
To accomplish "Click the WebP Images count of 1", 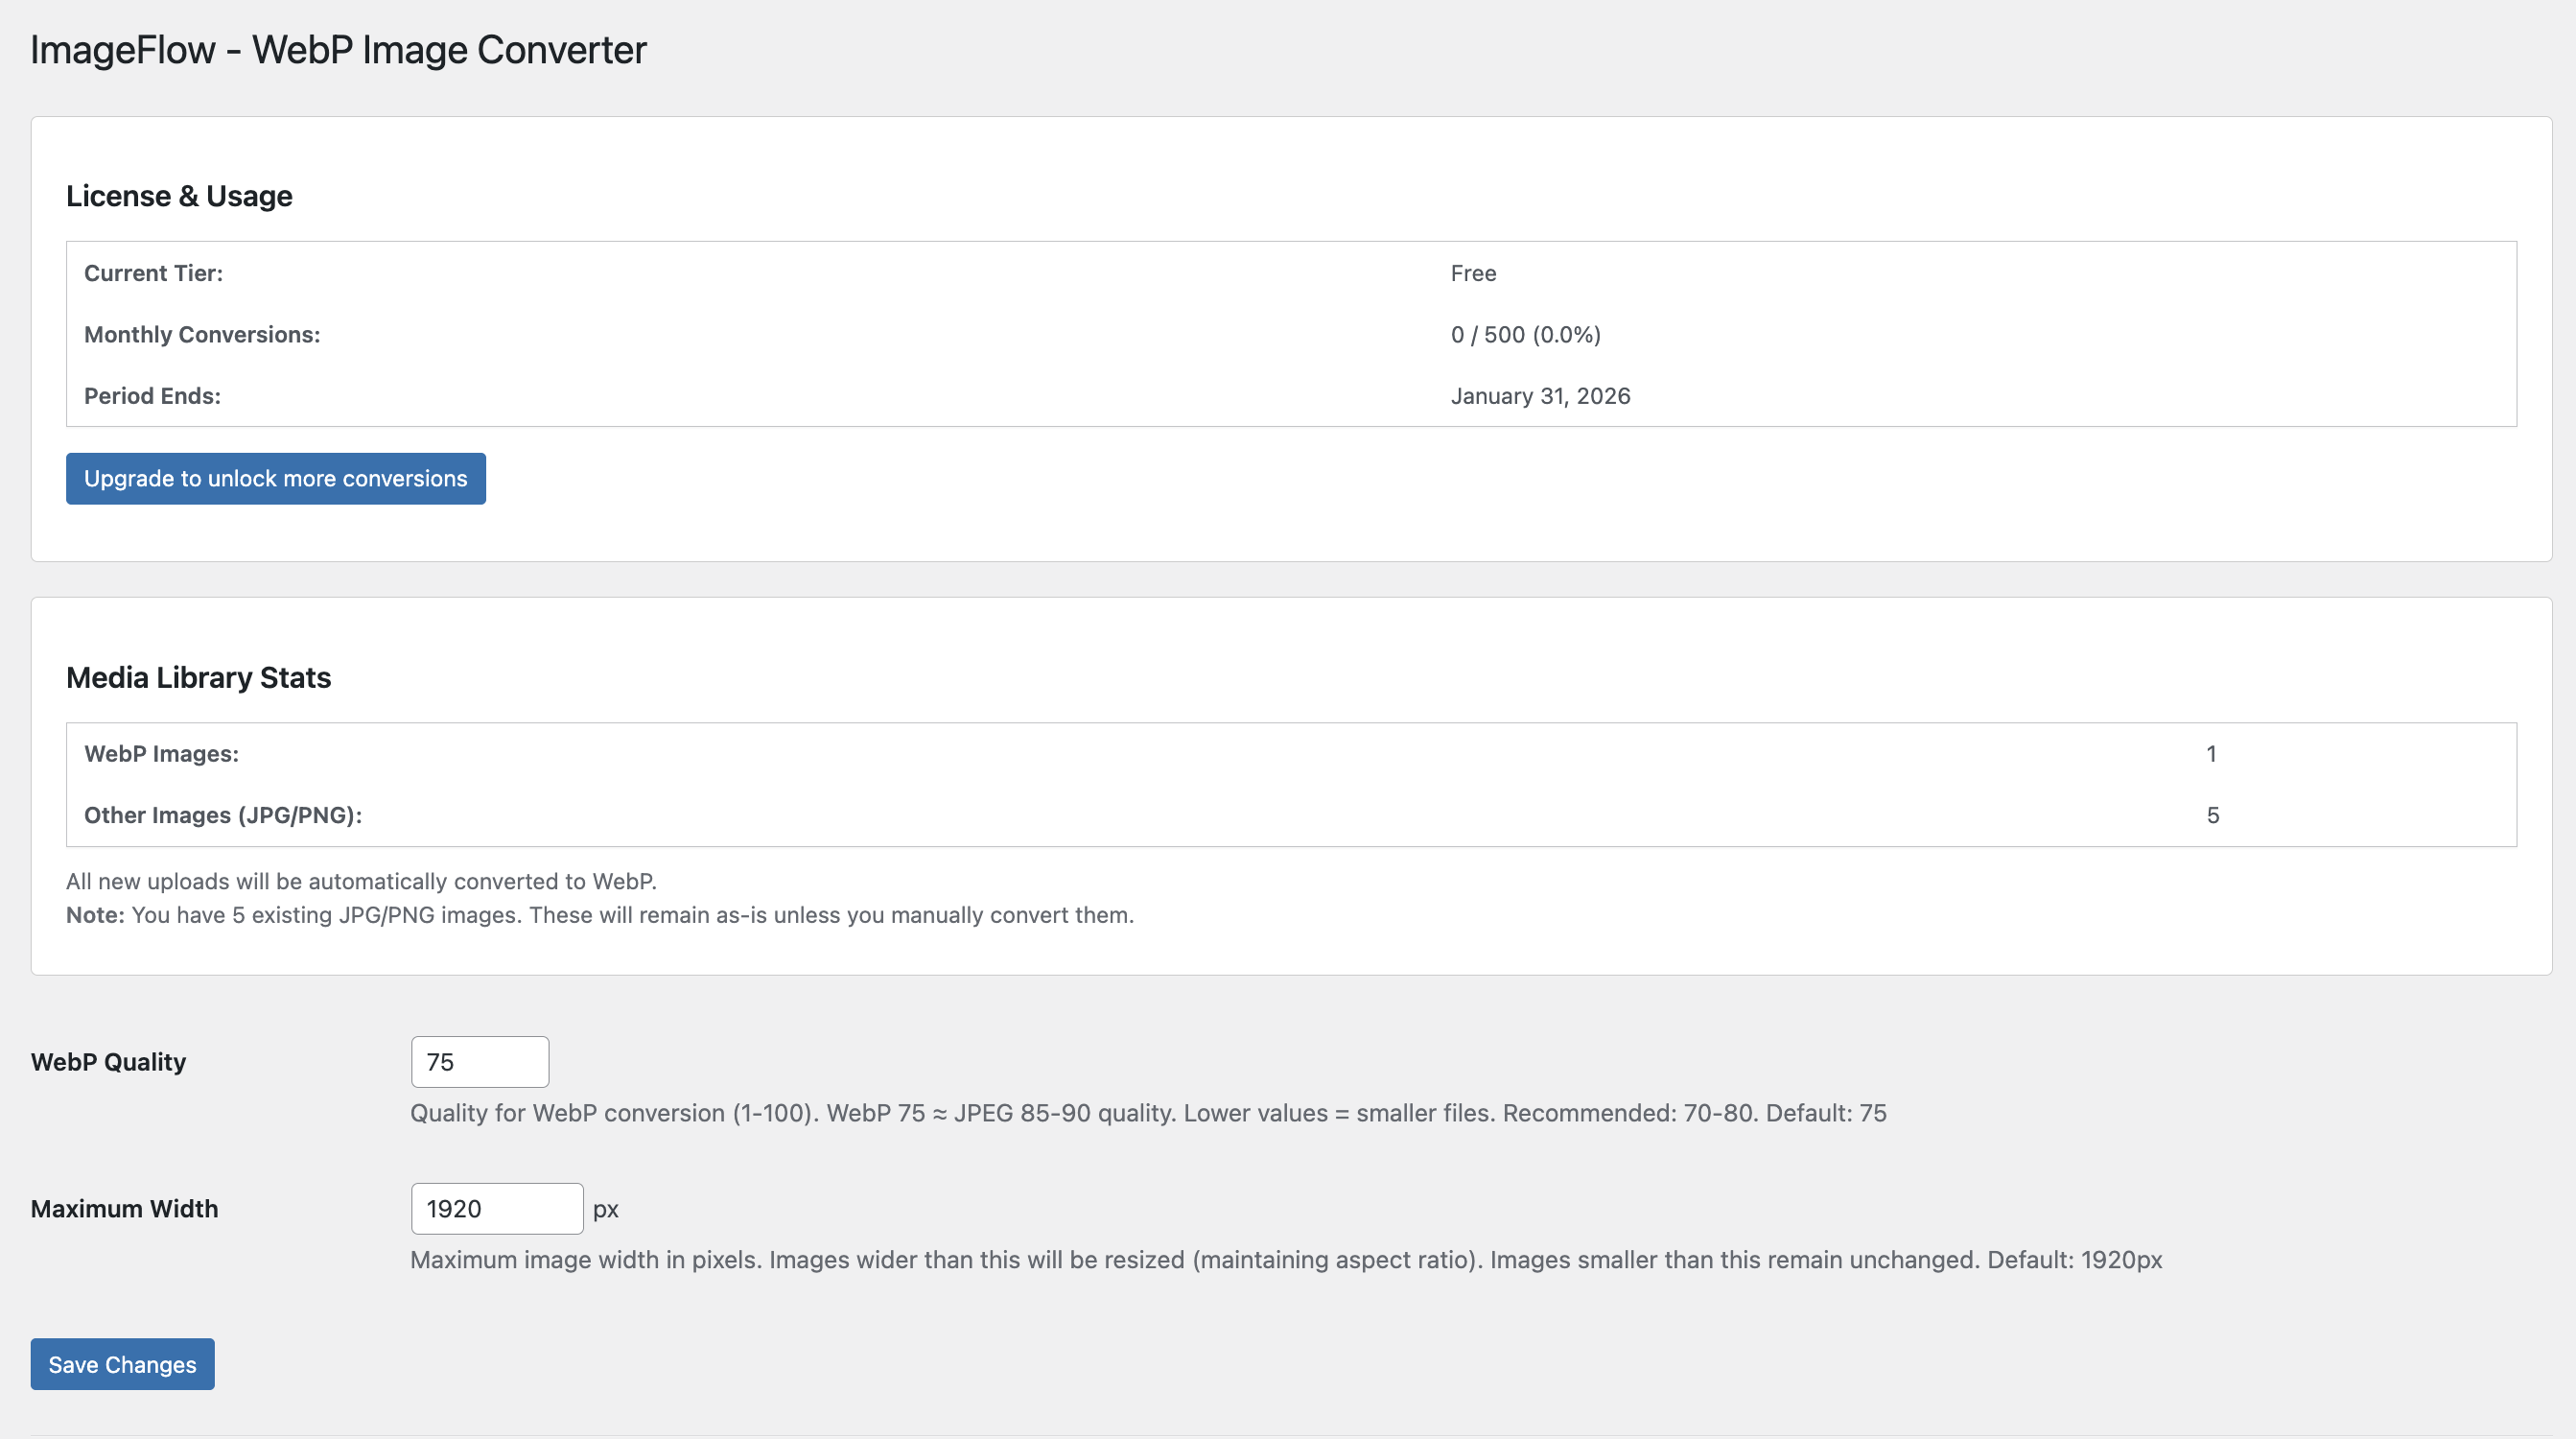I will pos(2210,753).
